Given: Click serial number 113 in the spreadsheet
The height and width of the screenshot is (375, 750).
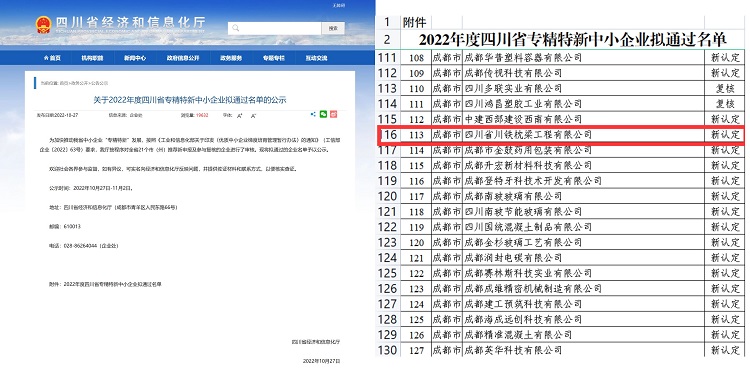Looking at the screenshot, I should 417,135.
